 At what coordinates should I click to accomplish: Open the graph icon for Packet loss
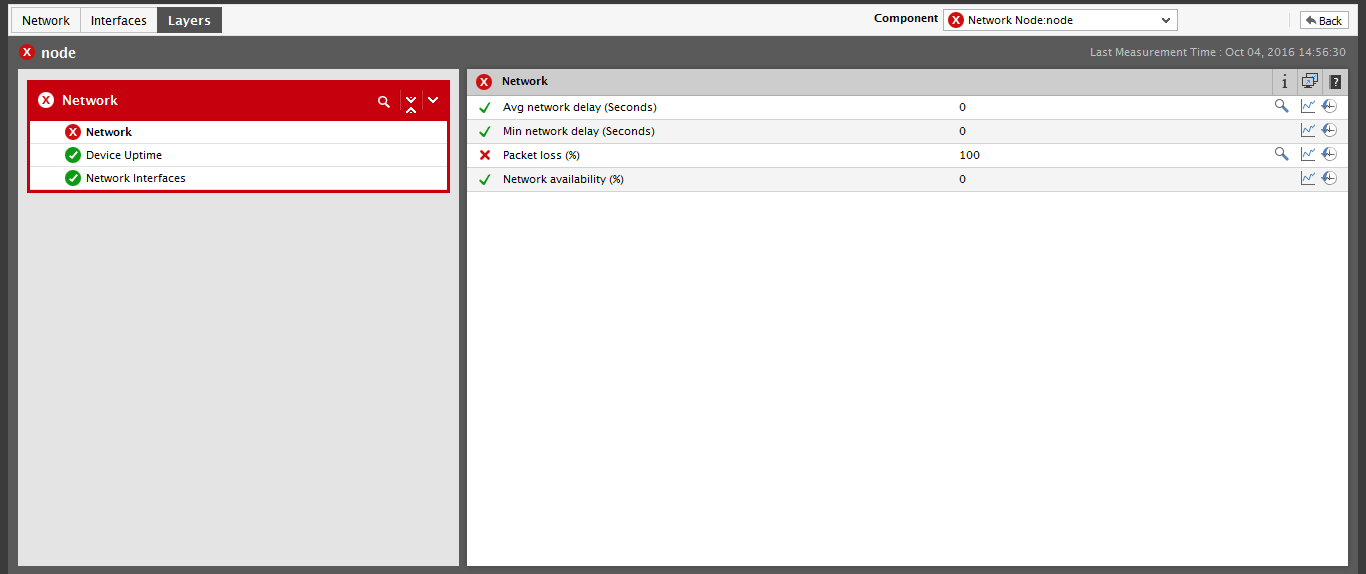click(1308, 154)
